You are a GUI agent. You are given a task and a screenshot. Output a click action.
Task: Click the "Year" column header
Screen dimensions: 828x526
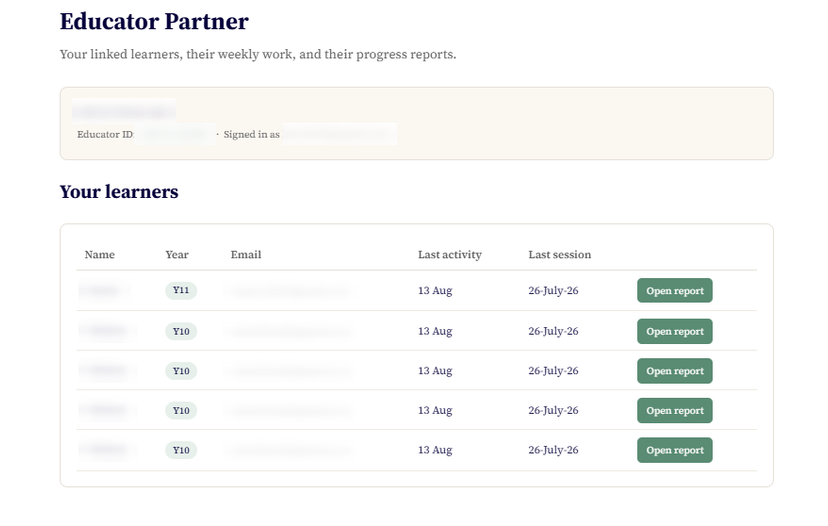coord(176,255)
